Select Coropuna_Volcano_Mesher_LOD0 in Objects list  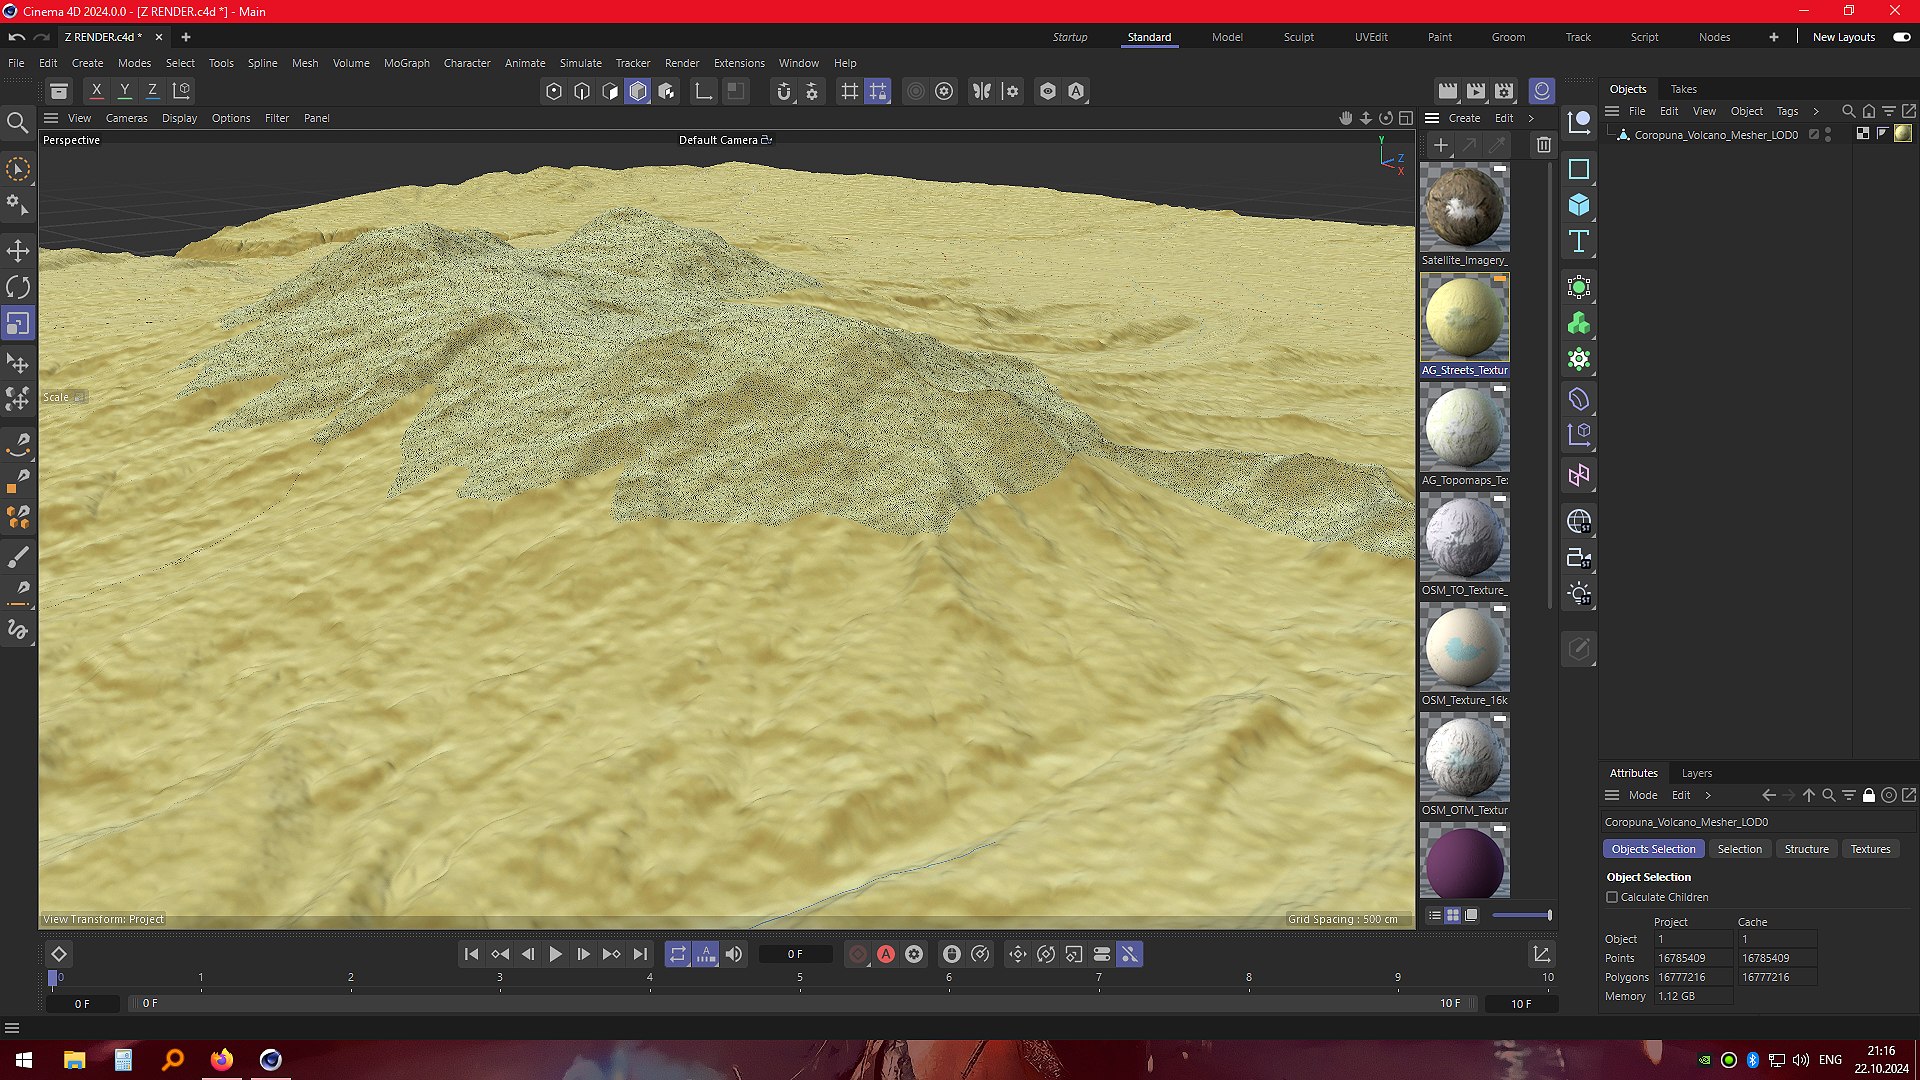click(1715, 135)
